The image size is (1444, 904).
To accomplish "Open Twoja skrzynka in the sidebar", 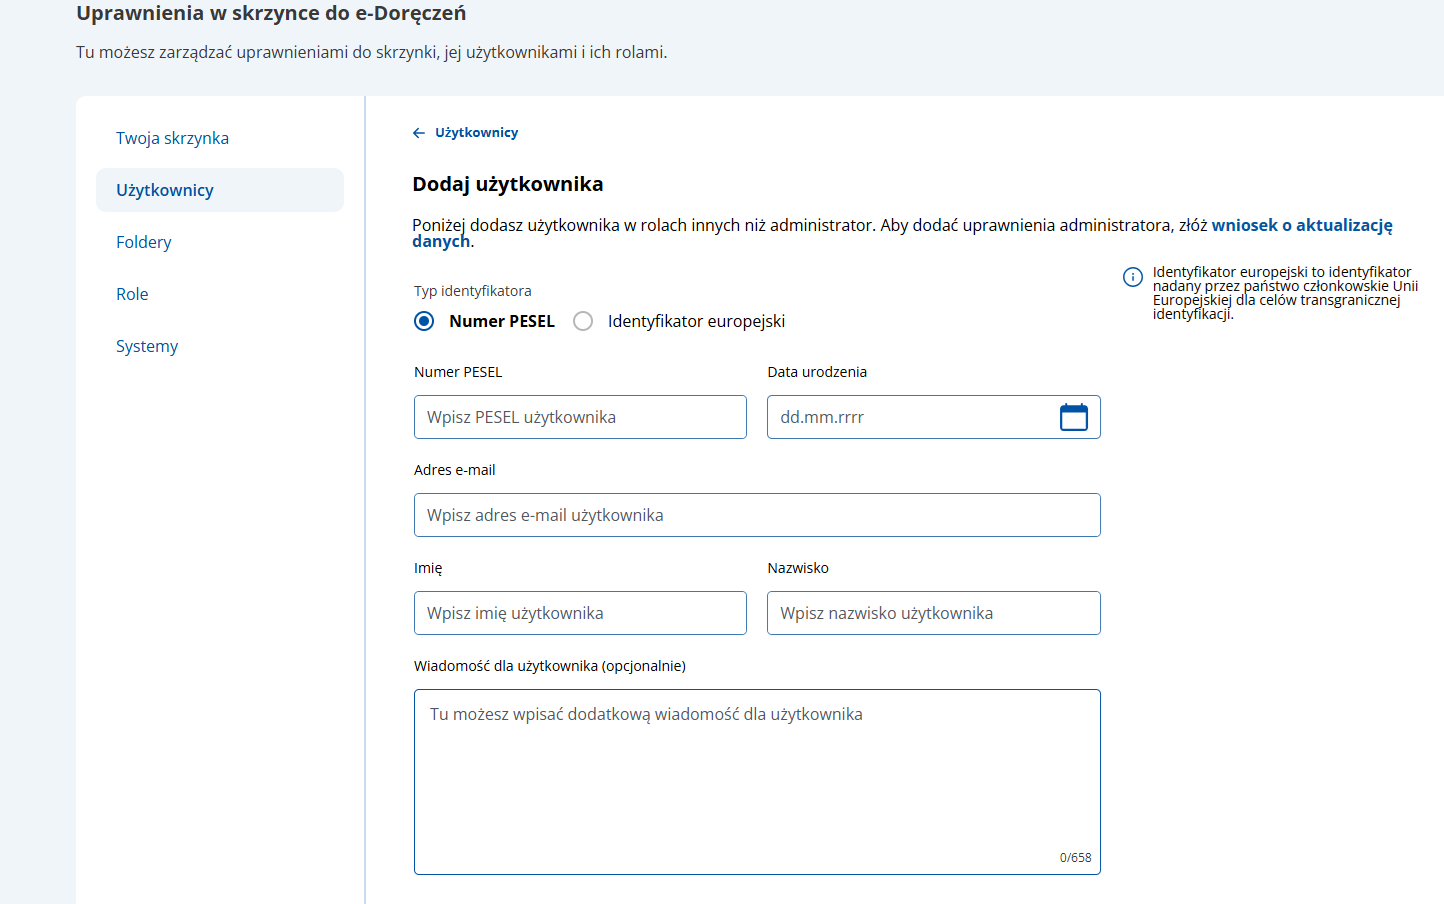I will point(172,138).
